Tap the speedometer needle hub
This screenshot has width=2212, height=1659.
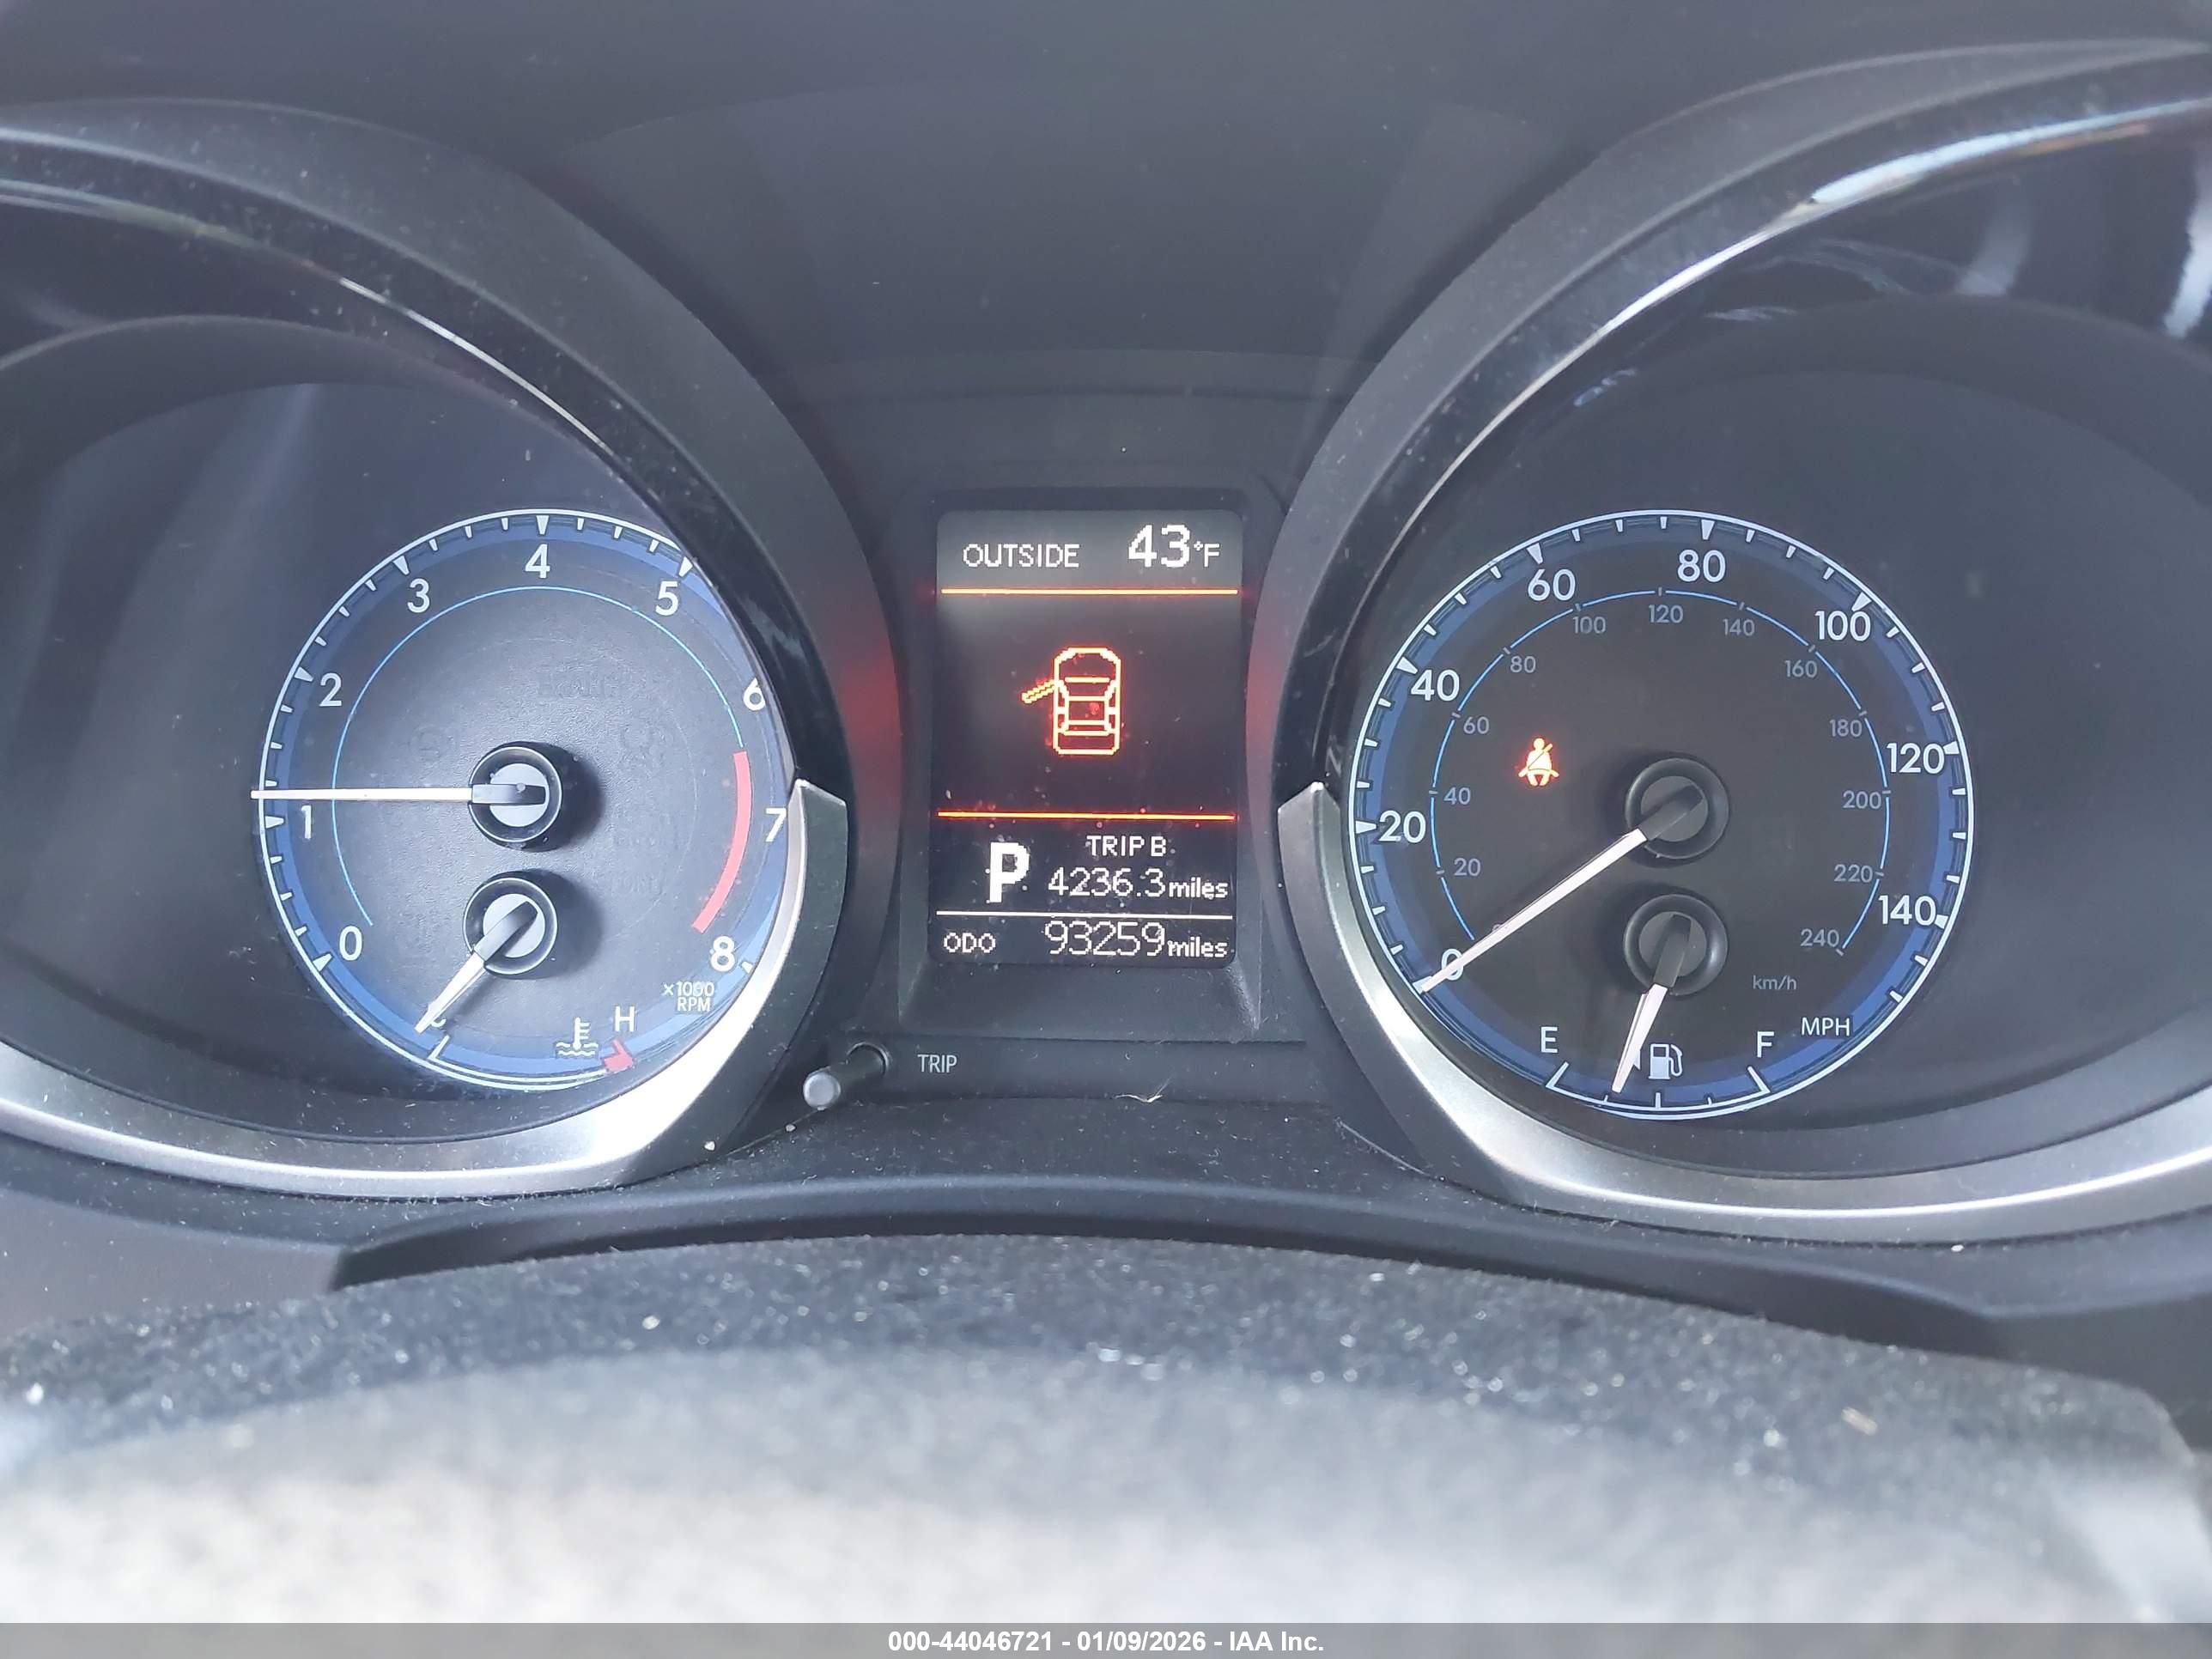click(x=1675, y=808)
